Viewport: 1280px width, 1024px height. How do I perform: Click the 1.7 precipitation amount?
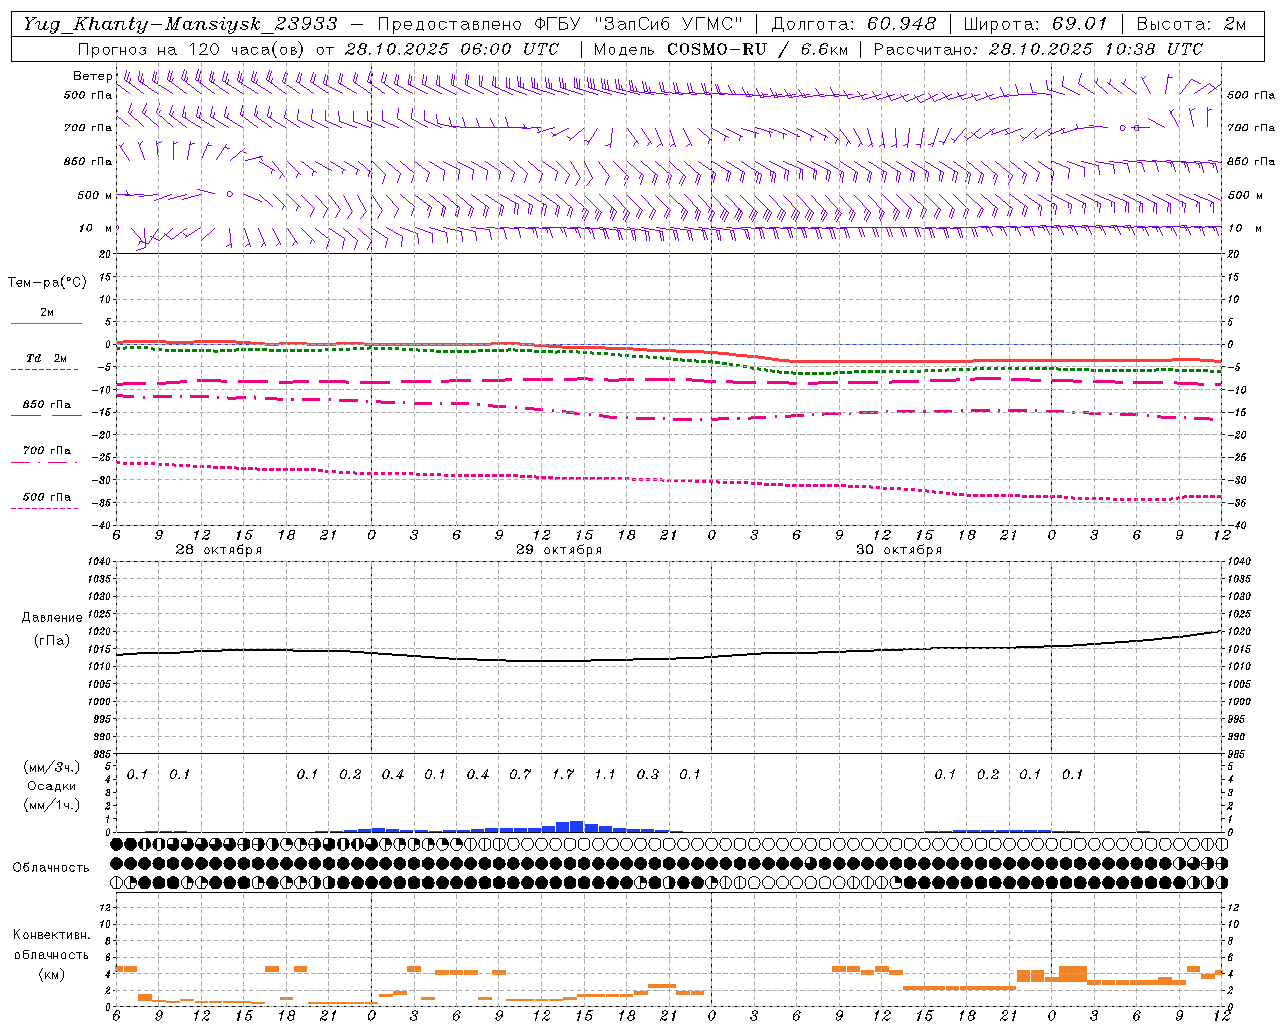pyautogui.click(x=563, y=775)
